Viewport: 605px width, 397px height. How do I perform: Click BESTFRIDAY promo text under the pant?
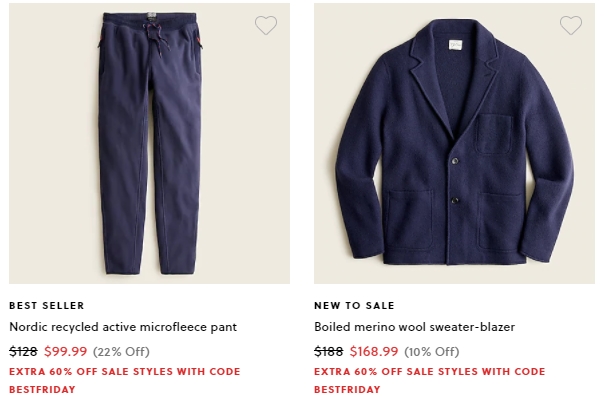coord(42,389)
